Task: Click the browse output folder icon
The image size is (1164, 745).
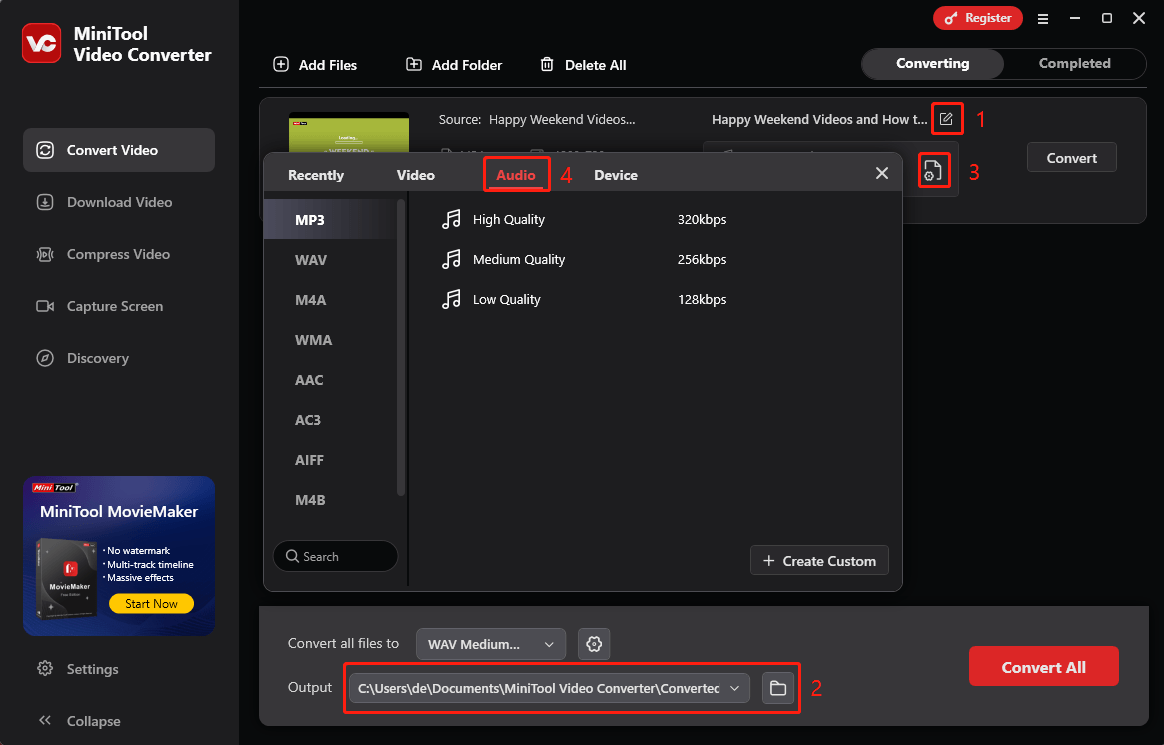Action: pos(778,688)
